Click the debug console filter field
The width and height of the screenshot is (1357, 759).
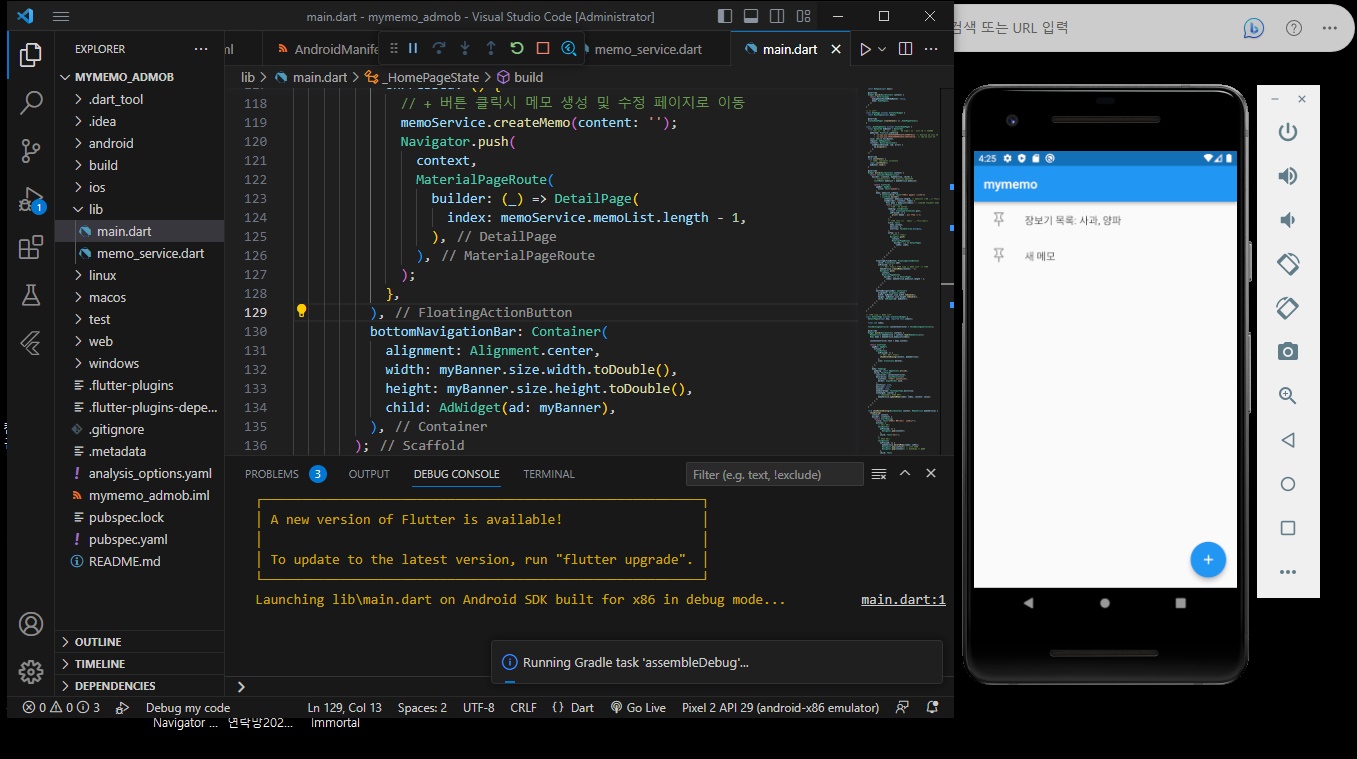(775, 474)
